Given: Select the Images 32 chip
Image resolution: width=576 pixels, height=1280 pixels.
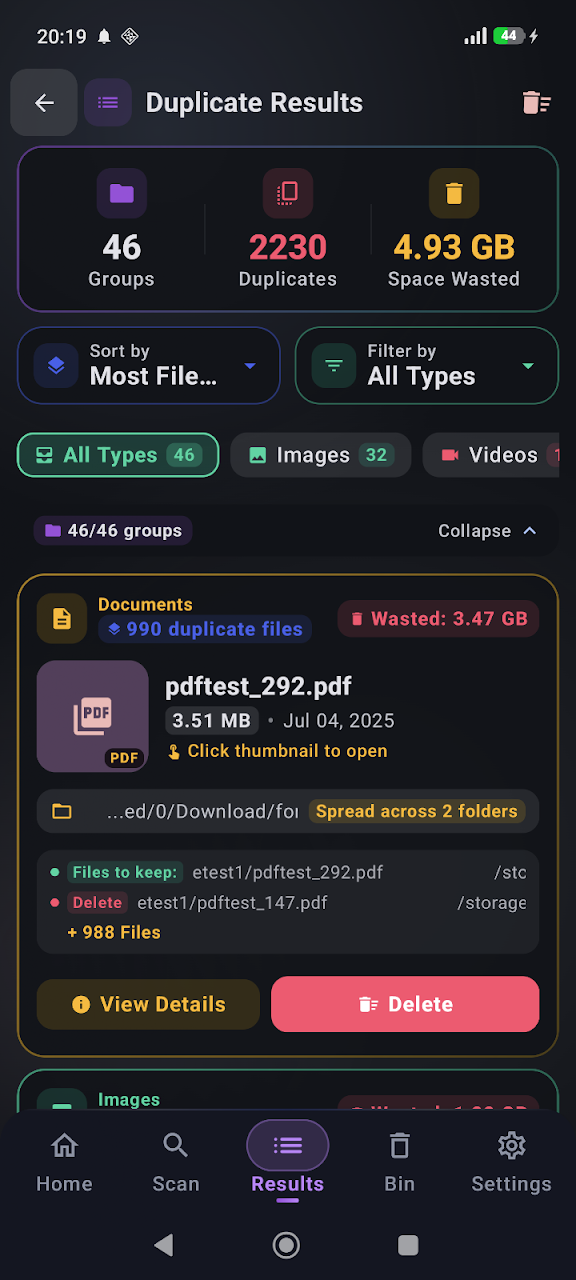Looking at the screenshot, I should pos(321,455).
